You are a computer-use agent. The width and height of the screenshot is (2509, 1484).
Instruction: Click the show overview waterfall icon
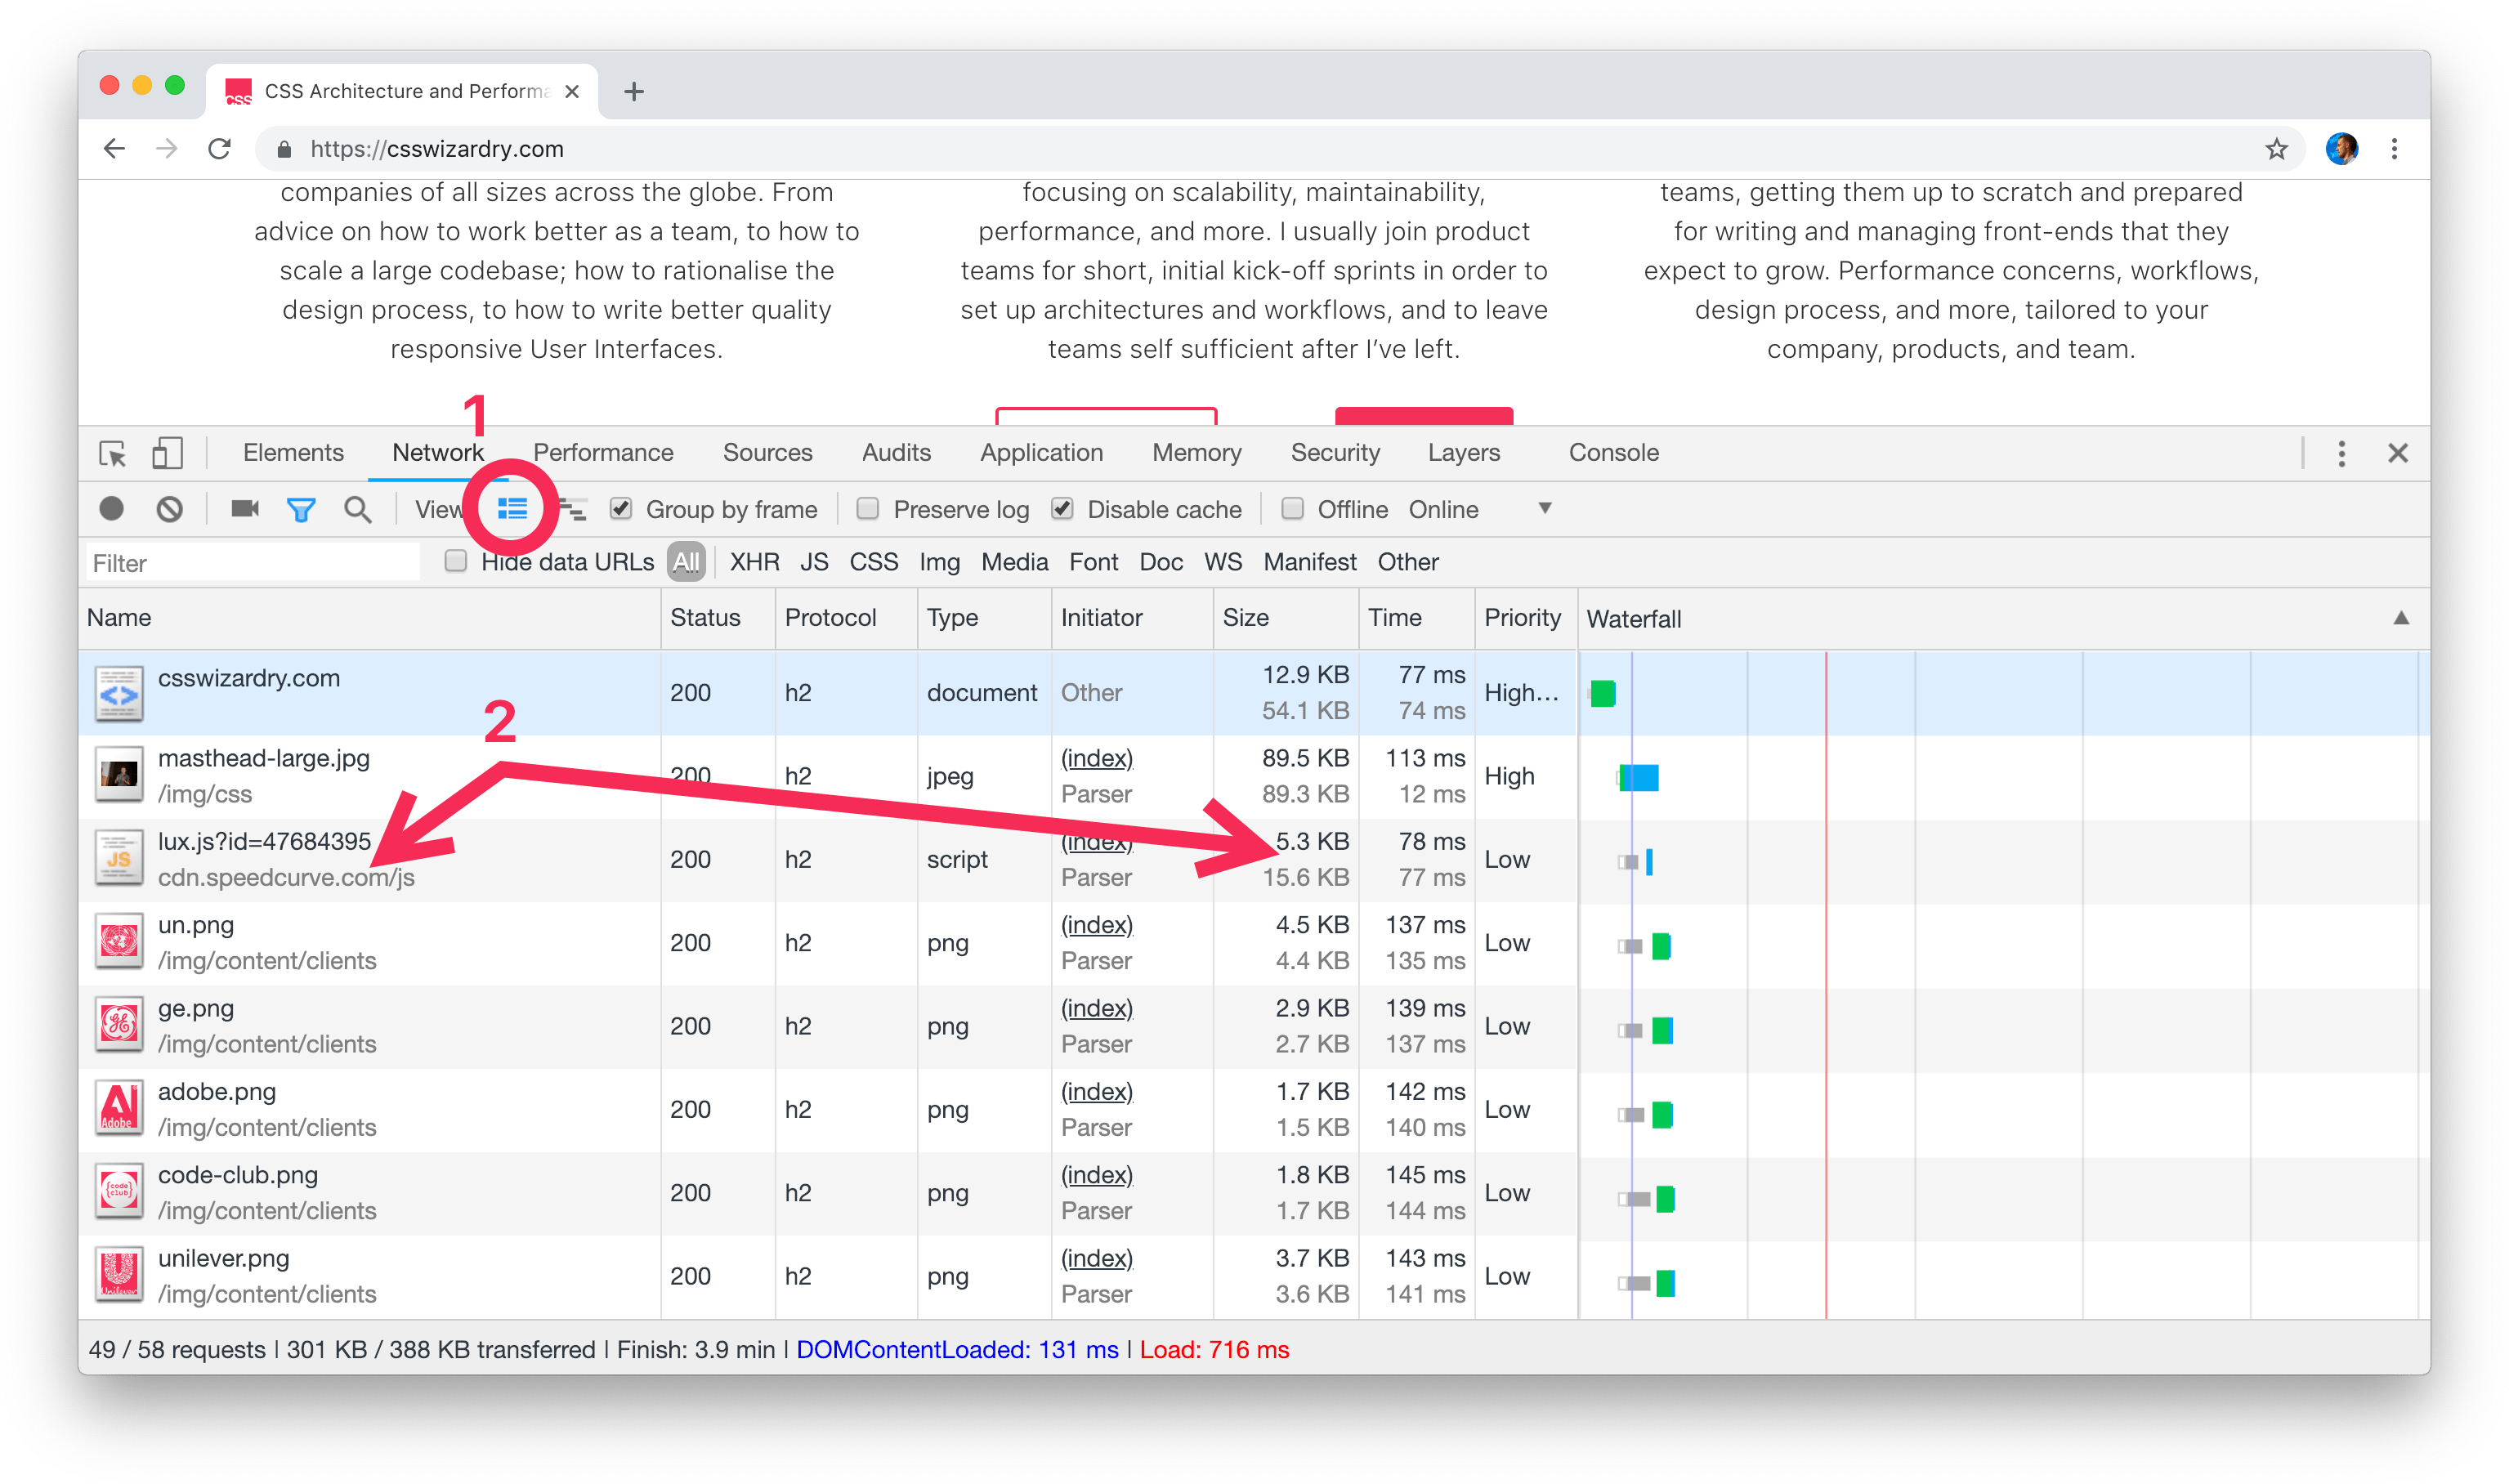pos(572,510)
